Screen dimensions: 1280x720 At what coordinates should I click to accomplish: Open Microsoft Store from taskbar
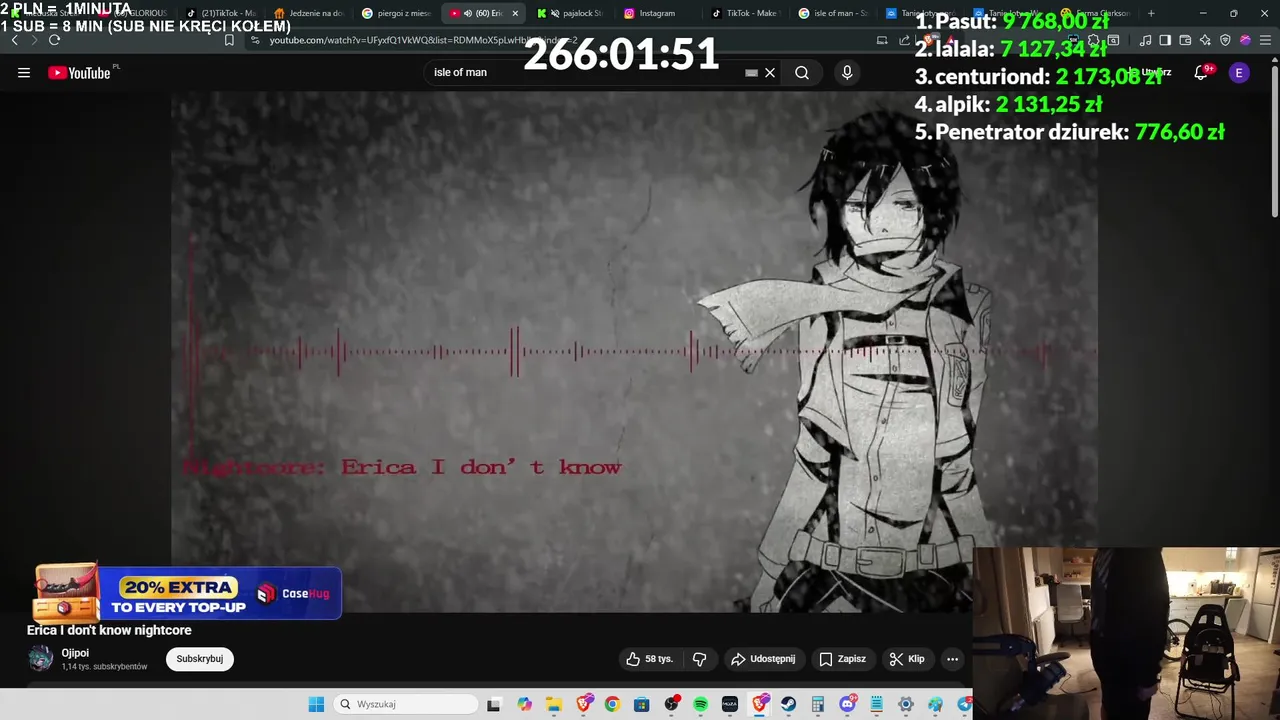642,704
